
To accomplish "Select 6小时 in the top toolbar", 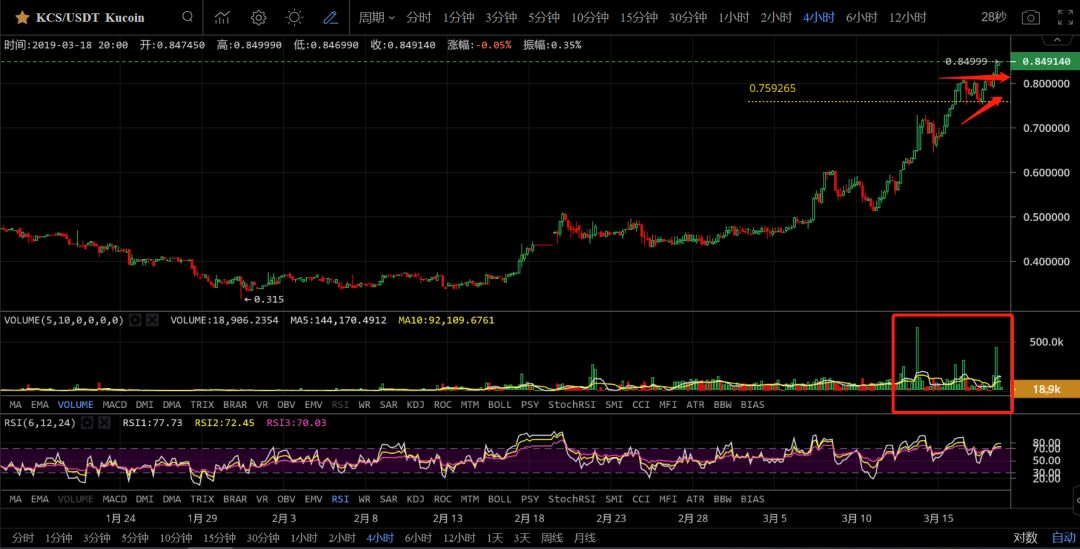I will tap(862, 17).
